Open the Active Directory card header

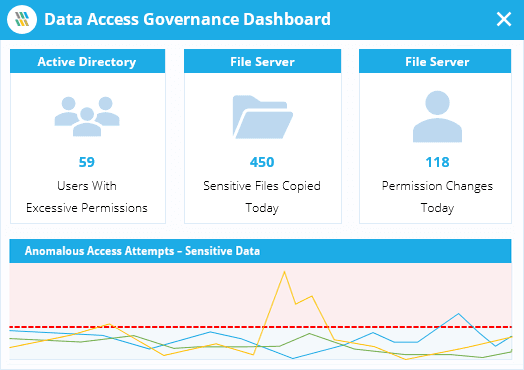88,61
